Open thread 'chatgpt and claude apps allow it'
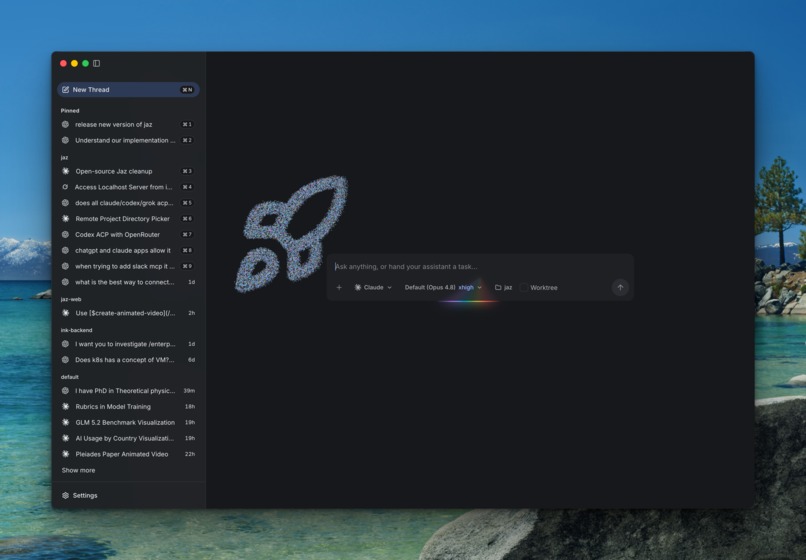806x560 pixels. 129,250
